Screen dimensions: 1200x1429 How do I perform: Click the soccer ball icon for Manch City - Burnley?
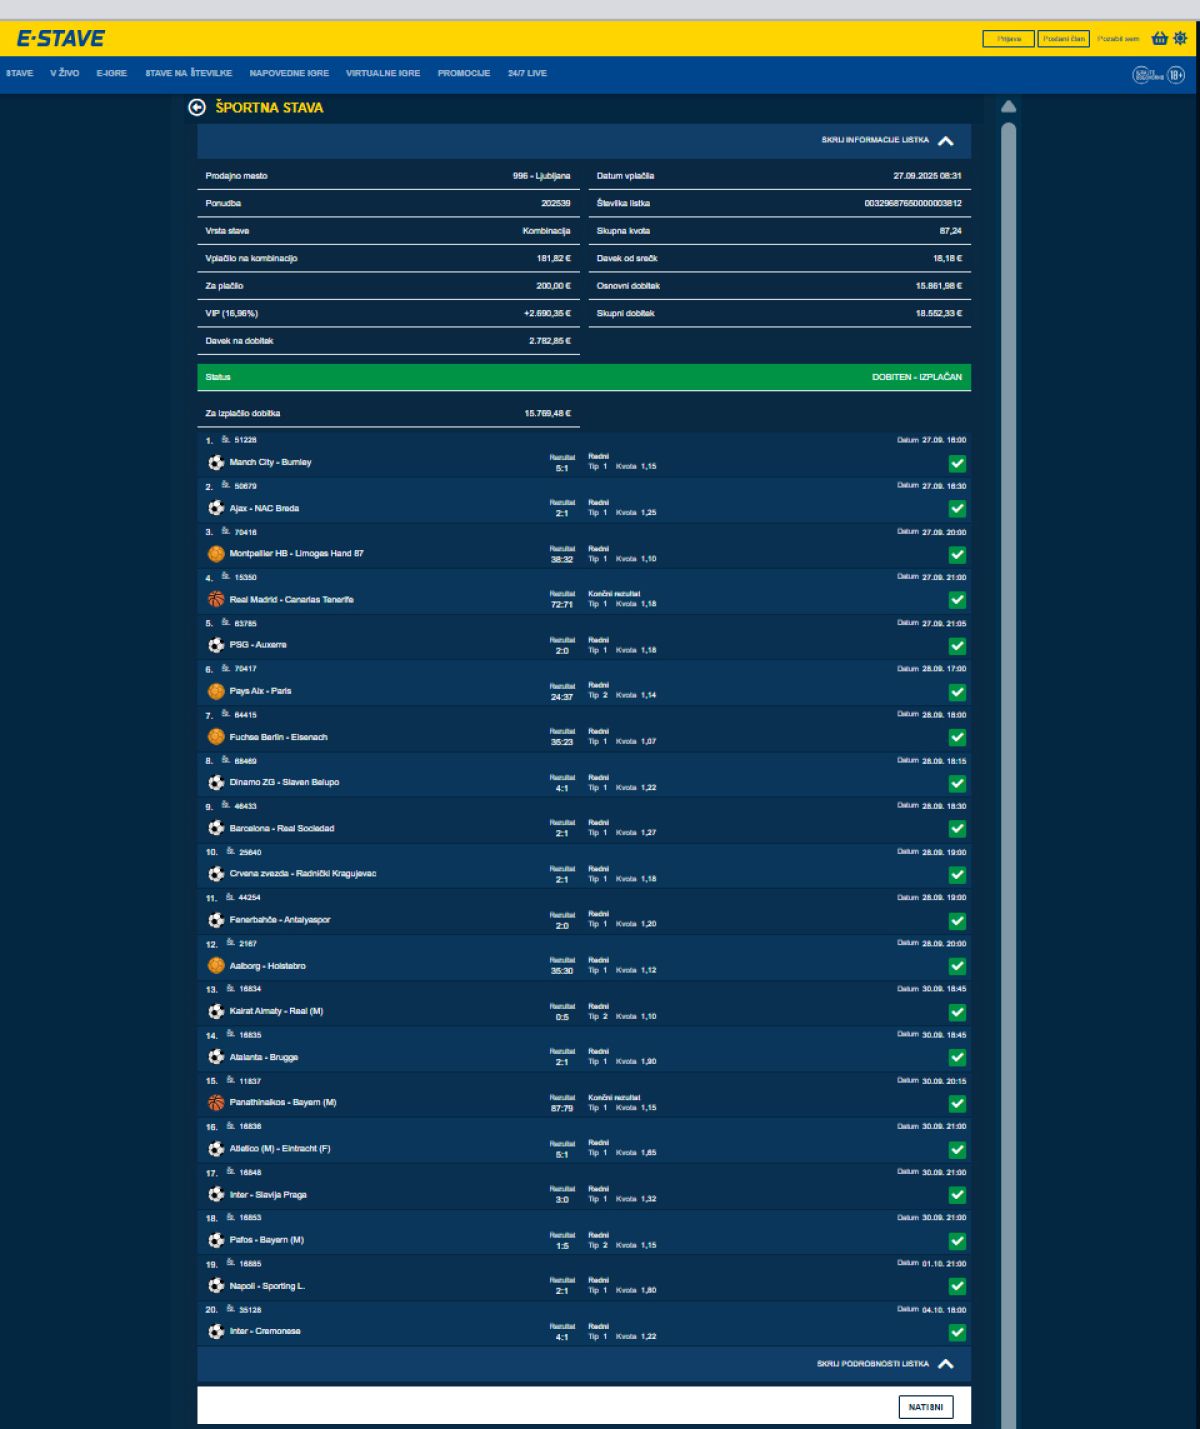tap(216, 463)
